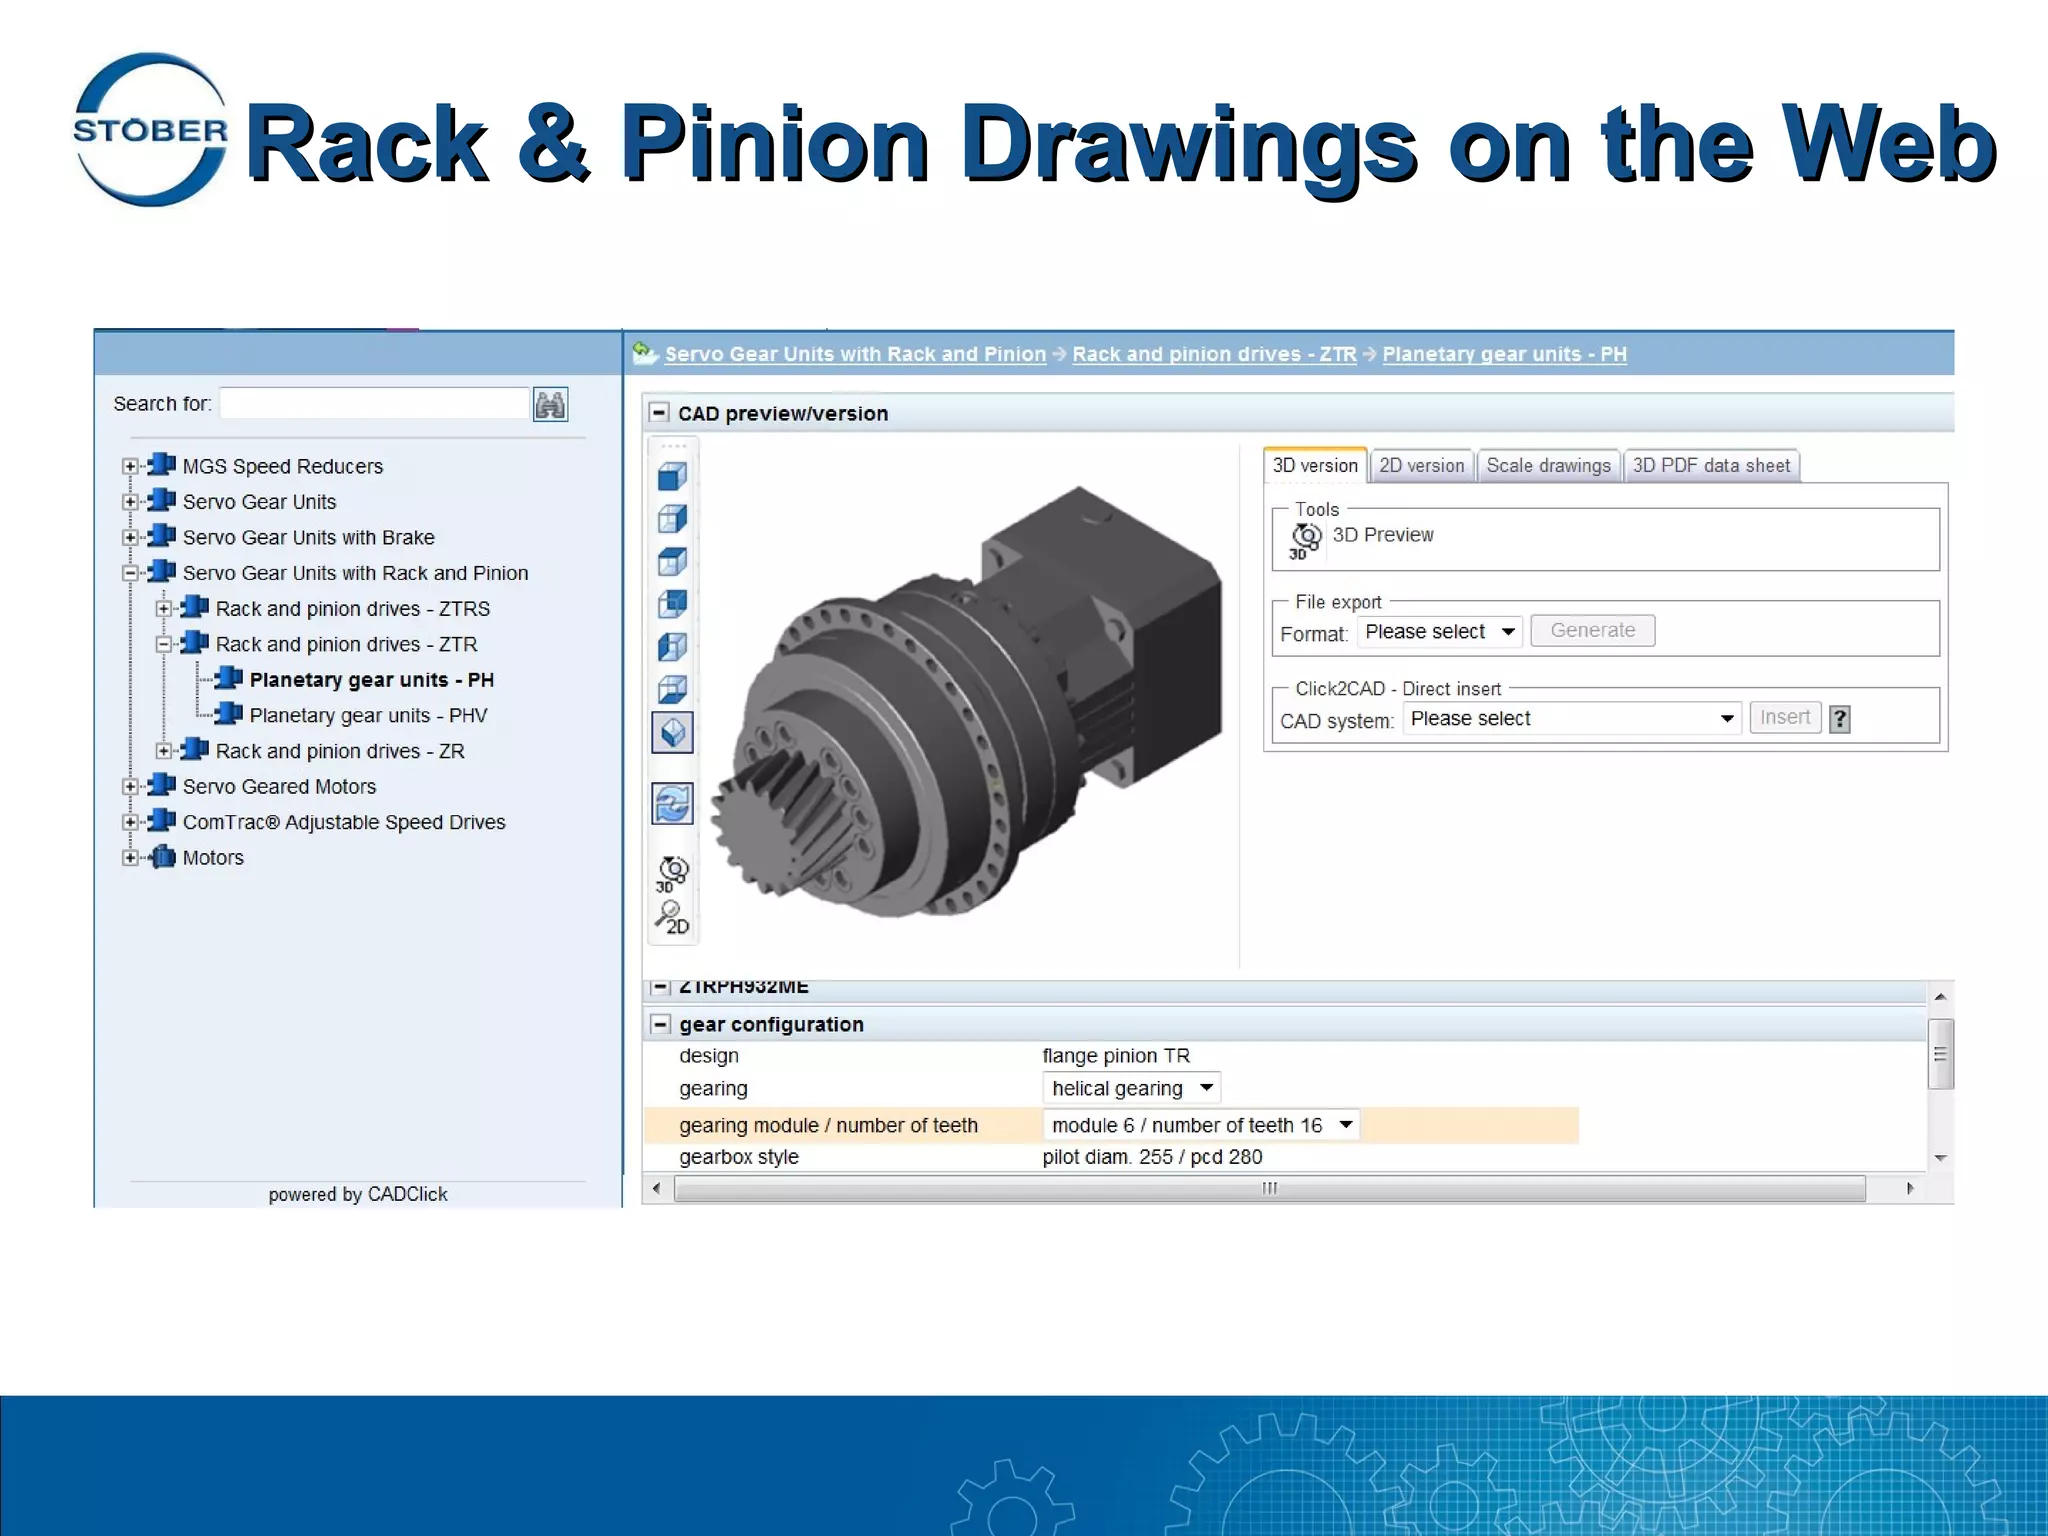Image resolution: width=2048 pixels, height=1536 pixels.
Task: Click the 'pilot diam. 255 / pcd 280' value
Action: [1152, 1157]
